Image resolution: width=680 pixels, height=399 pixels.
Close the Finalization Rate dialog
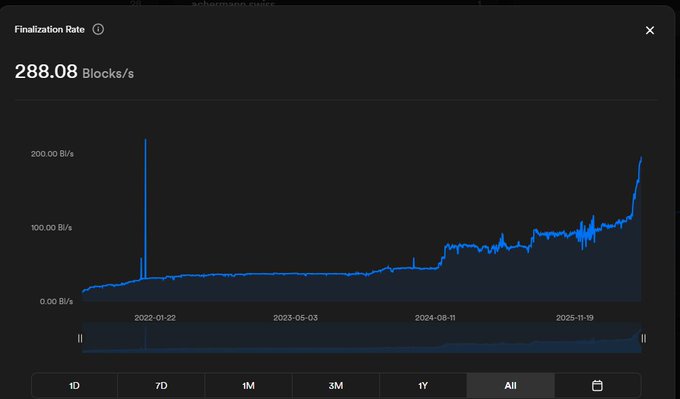click(650, 30)
